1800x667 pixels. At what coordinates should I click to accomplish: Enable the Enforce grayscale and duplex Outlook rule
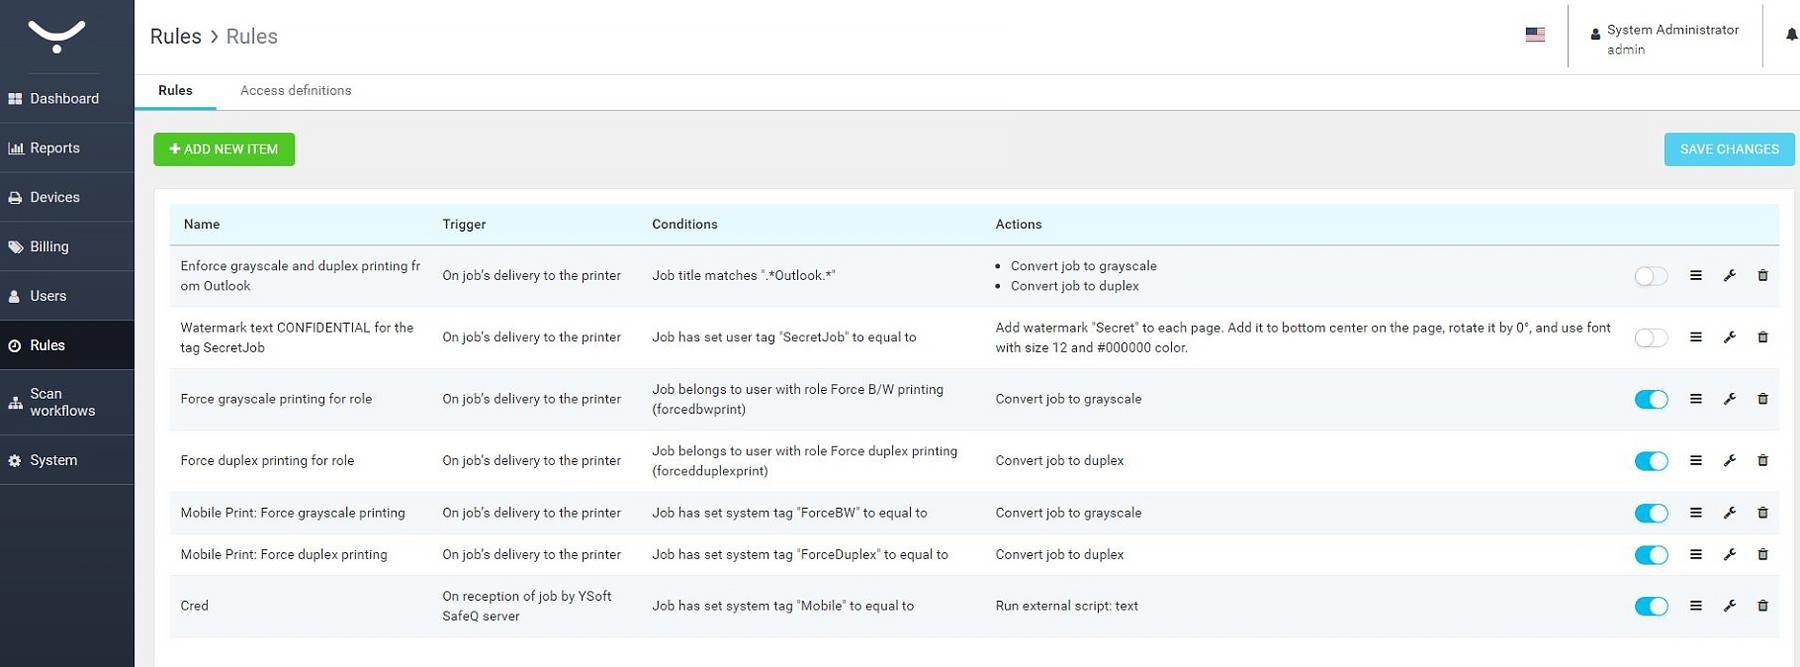(x=1650, y=276)
